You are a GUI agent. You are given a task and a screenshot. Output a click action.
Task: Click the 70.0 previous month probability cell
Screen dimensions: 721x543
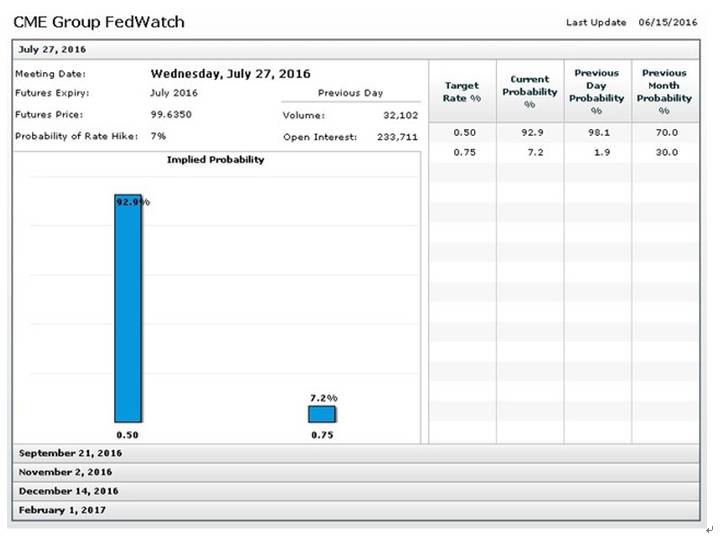tap(667, 132)
